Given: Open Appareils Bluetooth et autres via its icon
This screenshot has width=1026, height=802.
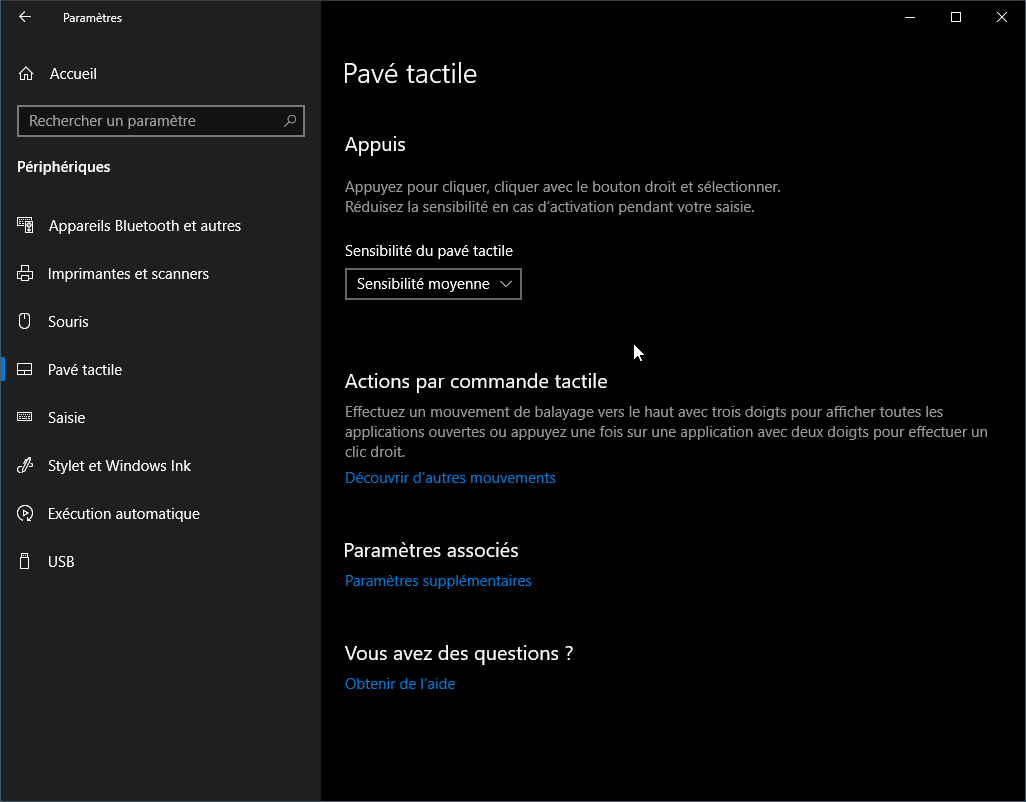Looking at the screenshot, I should point(26,226).
